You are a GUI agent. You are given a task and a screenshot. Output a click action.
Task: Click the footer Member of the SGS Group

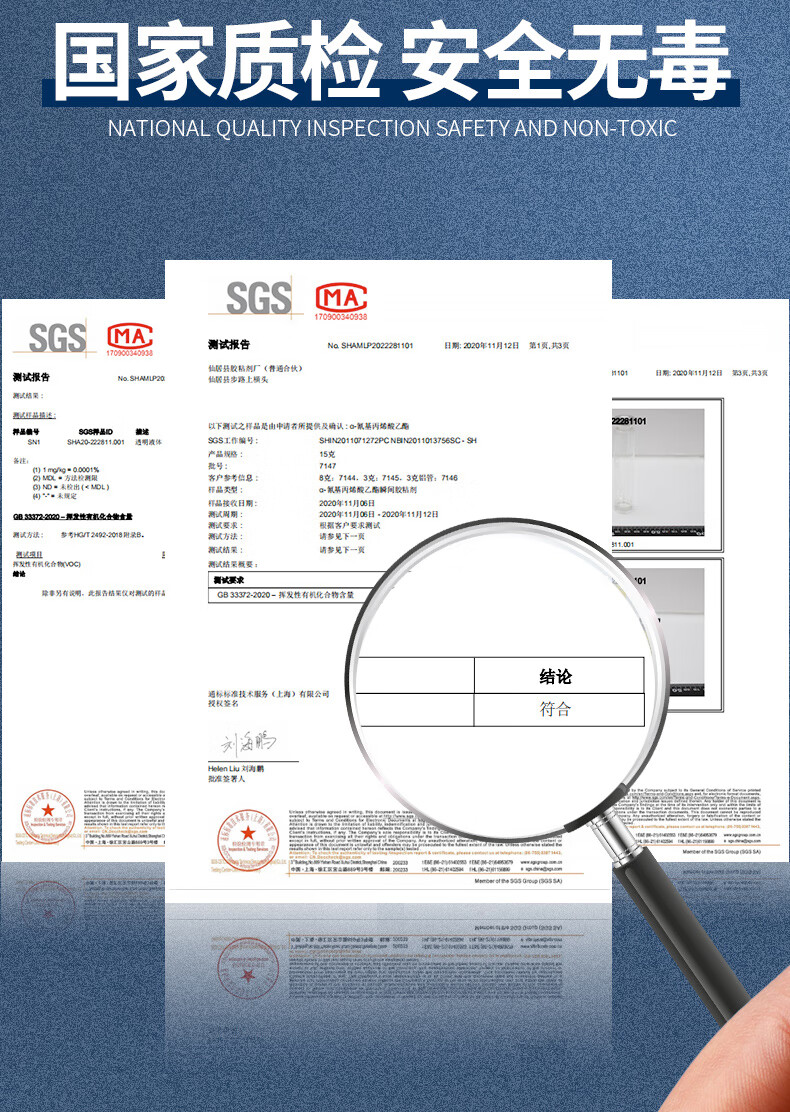[518, 881]
